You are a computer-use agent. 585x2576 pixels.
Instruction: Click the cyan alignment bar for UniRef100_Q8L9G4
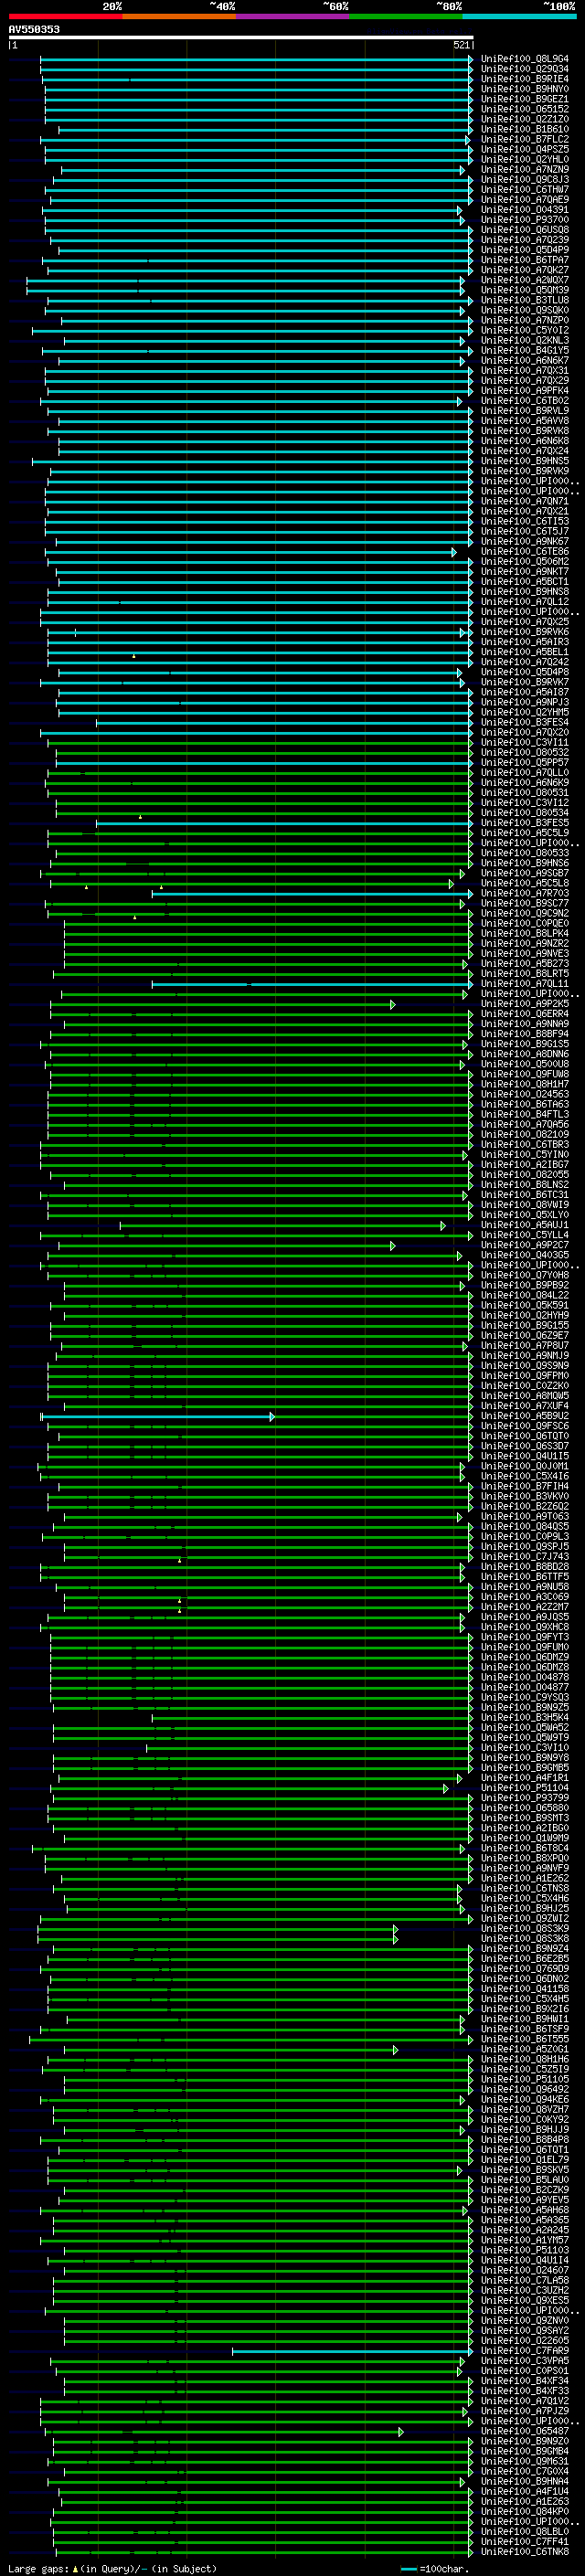(257, 59)
